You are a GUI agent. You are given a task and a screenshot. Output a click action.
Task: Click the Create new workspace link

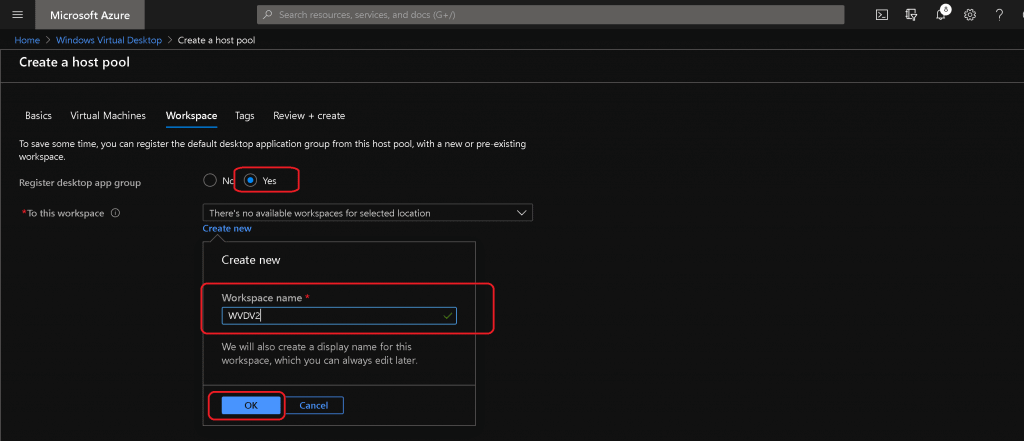[x=227, y=229]
